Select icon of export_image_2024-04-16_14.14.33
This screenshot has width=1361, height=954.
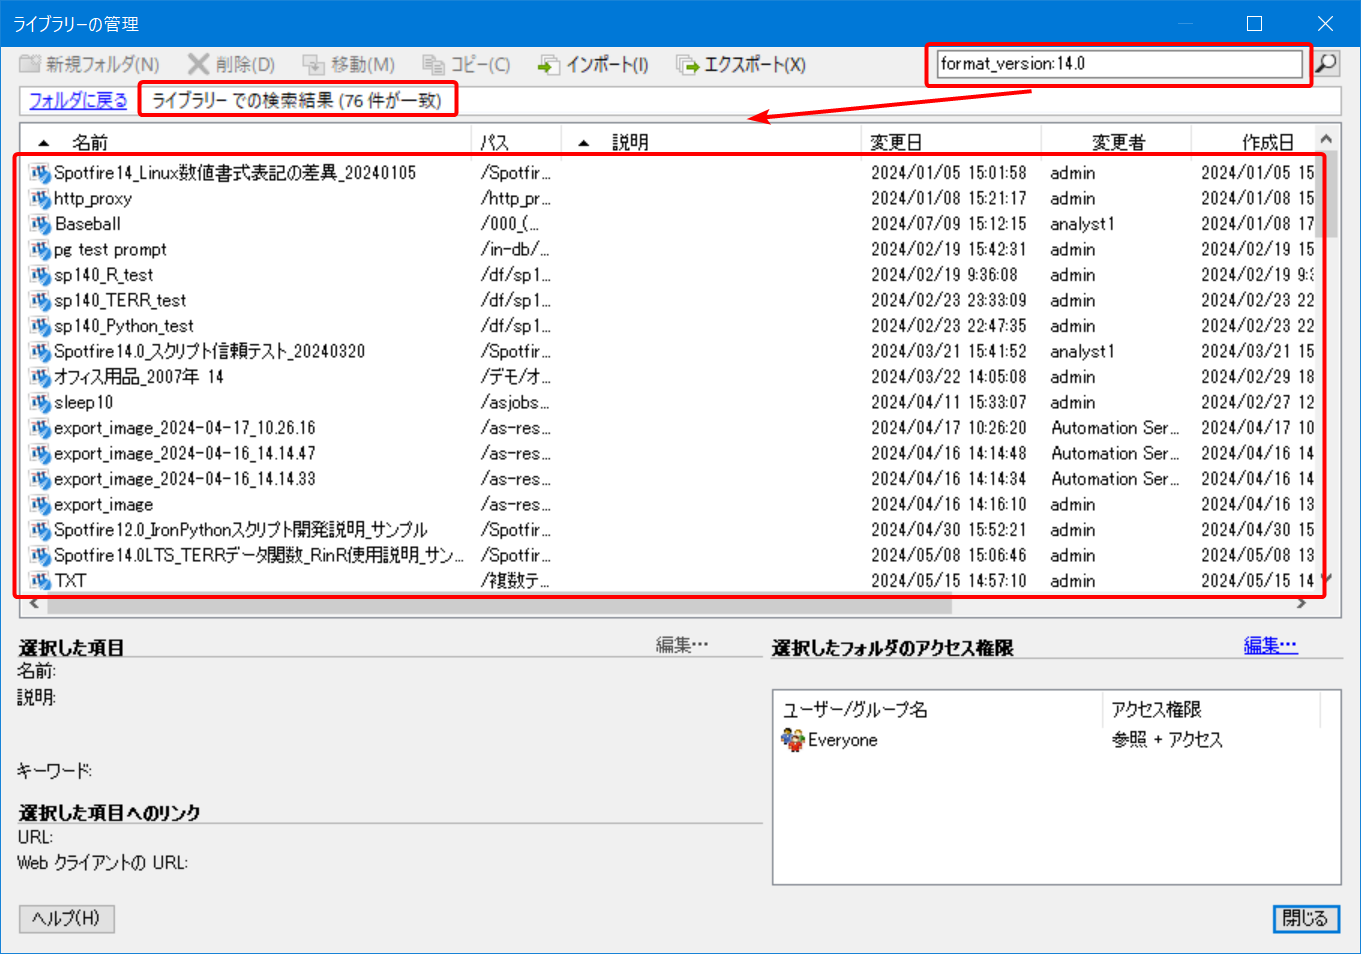click(40, 479)
